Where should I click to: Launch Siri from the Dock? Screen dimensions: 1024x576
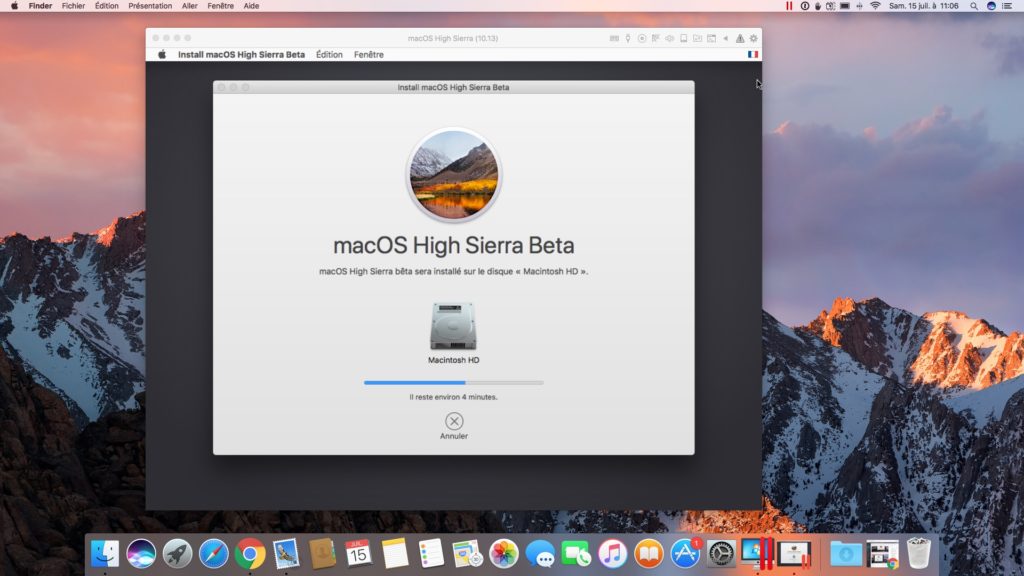pos(141,554)
